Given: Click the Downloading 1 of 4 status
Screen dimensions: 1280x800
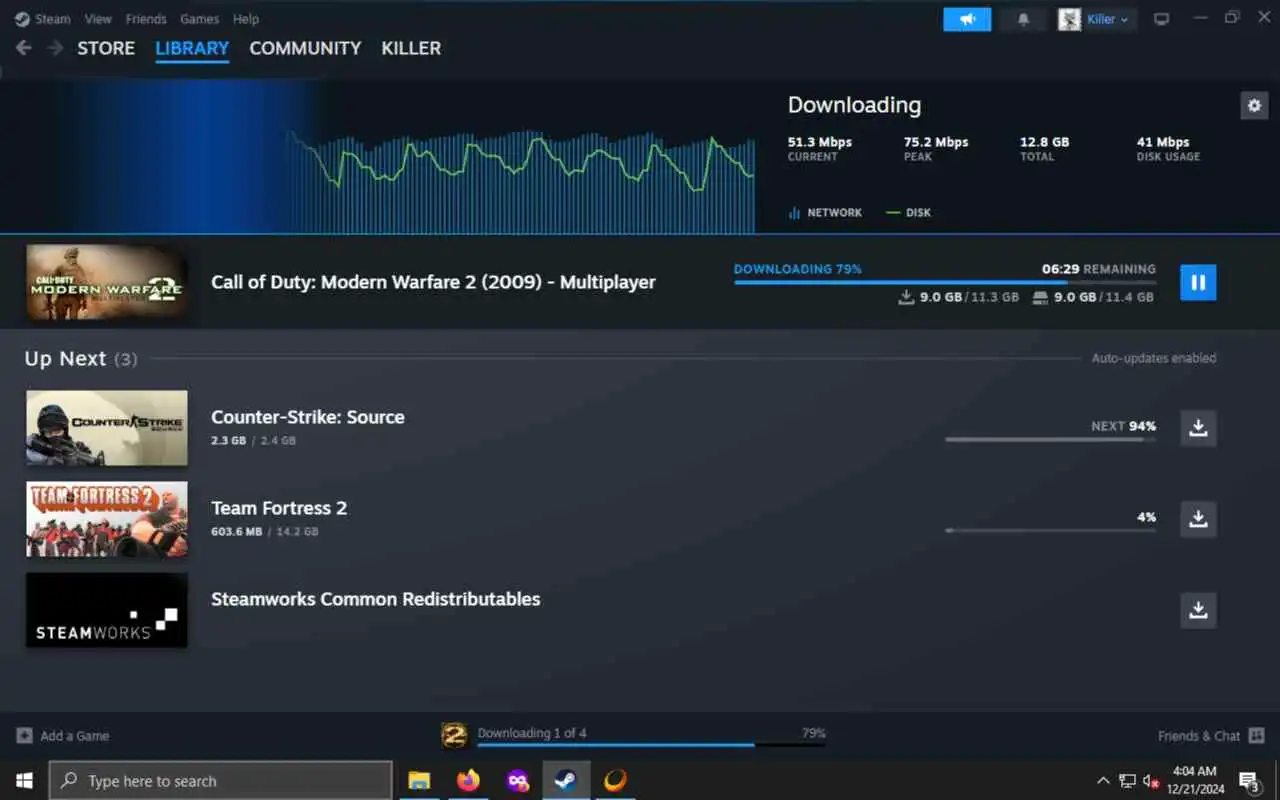Looking at the screenshot, I should 532,733.
